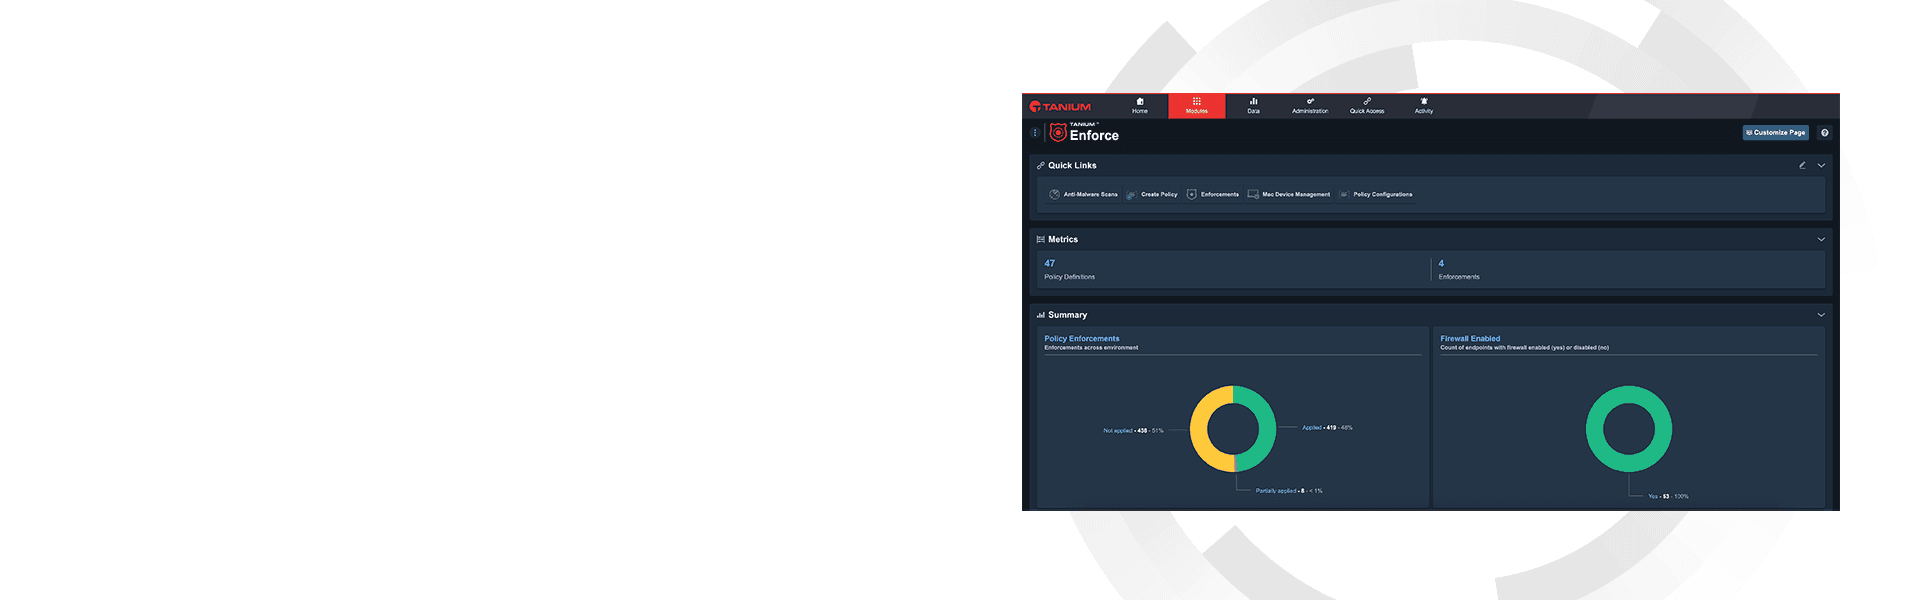
Task: Click the 4 Enforcements metric count
Action: (1441, 263)
